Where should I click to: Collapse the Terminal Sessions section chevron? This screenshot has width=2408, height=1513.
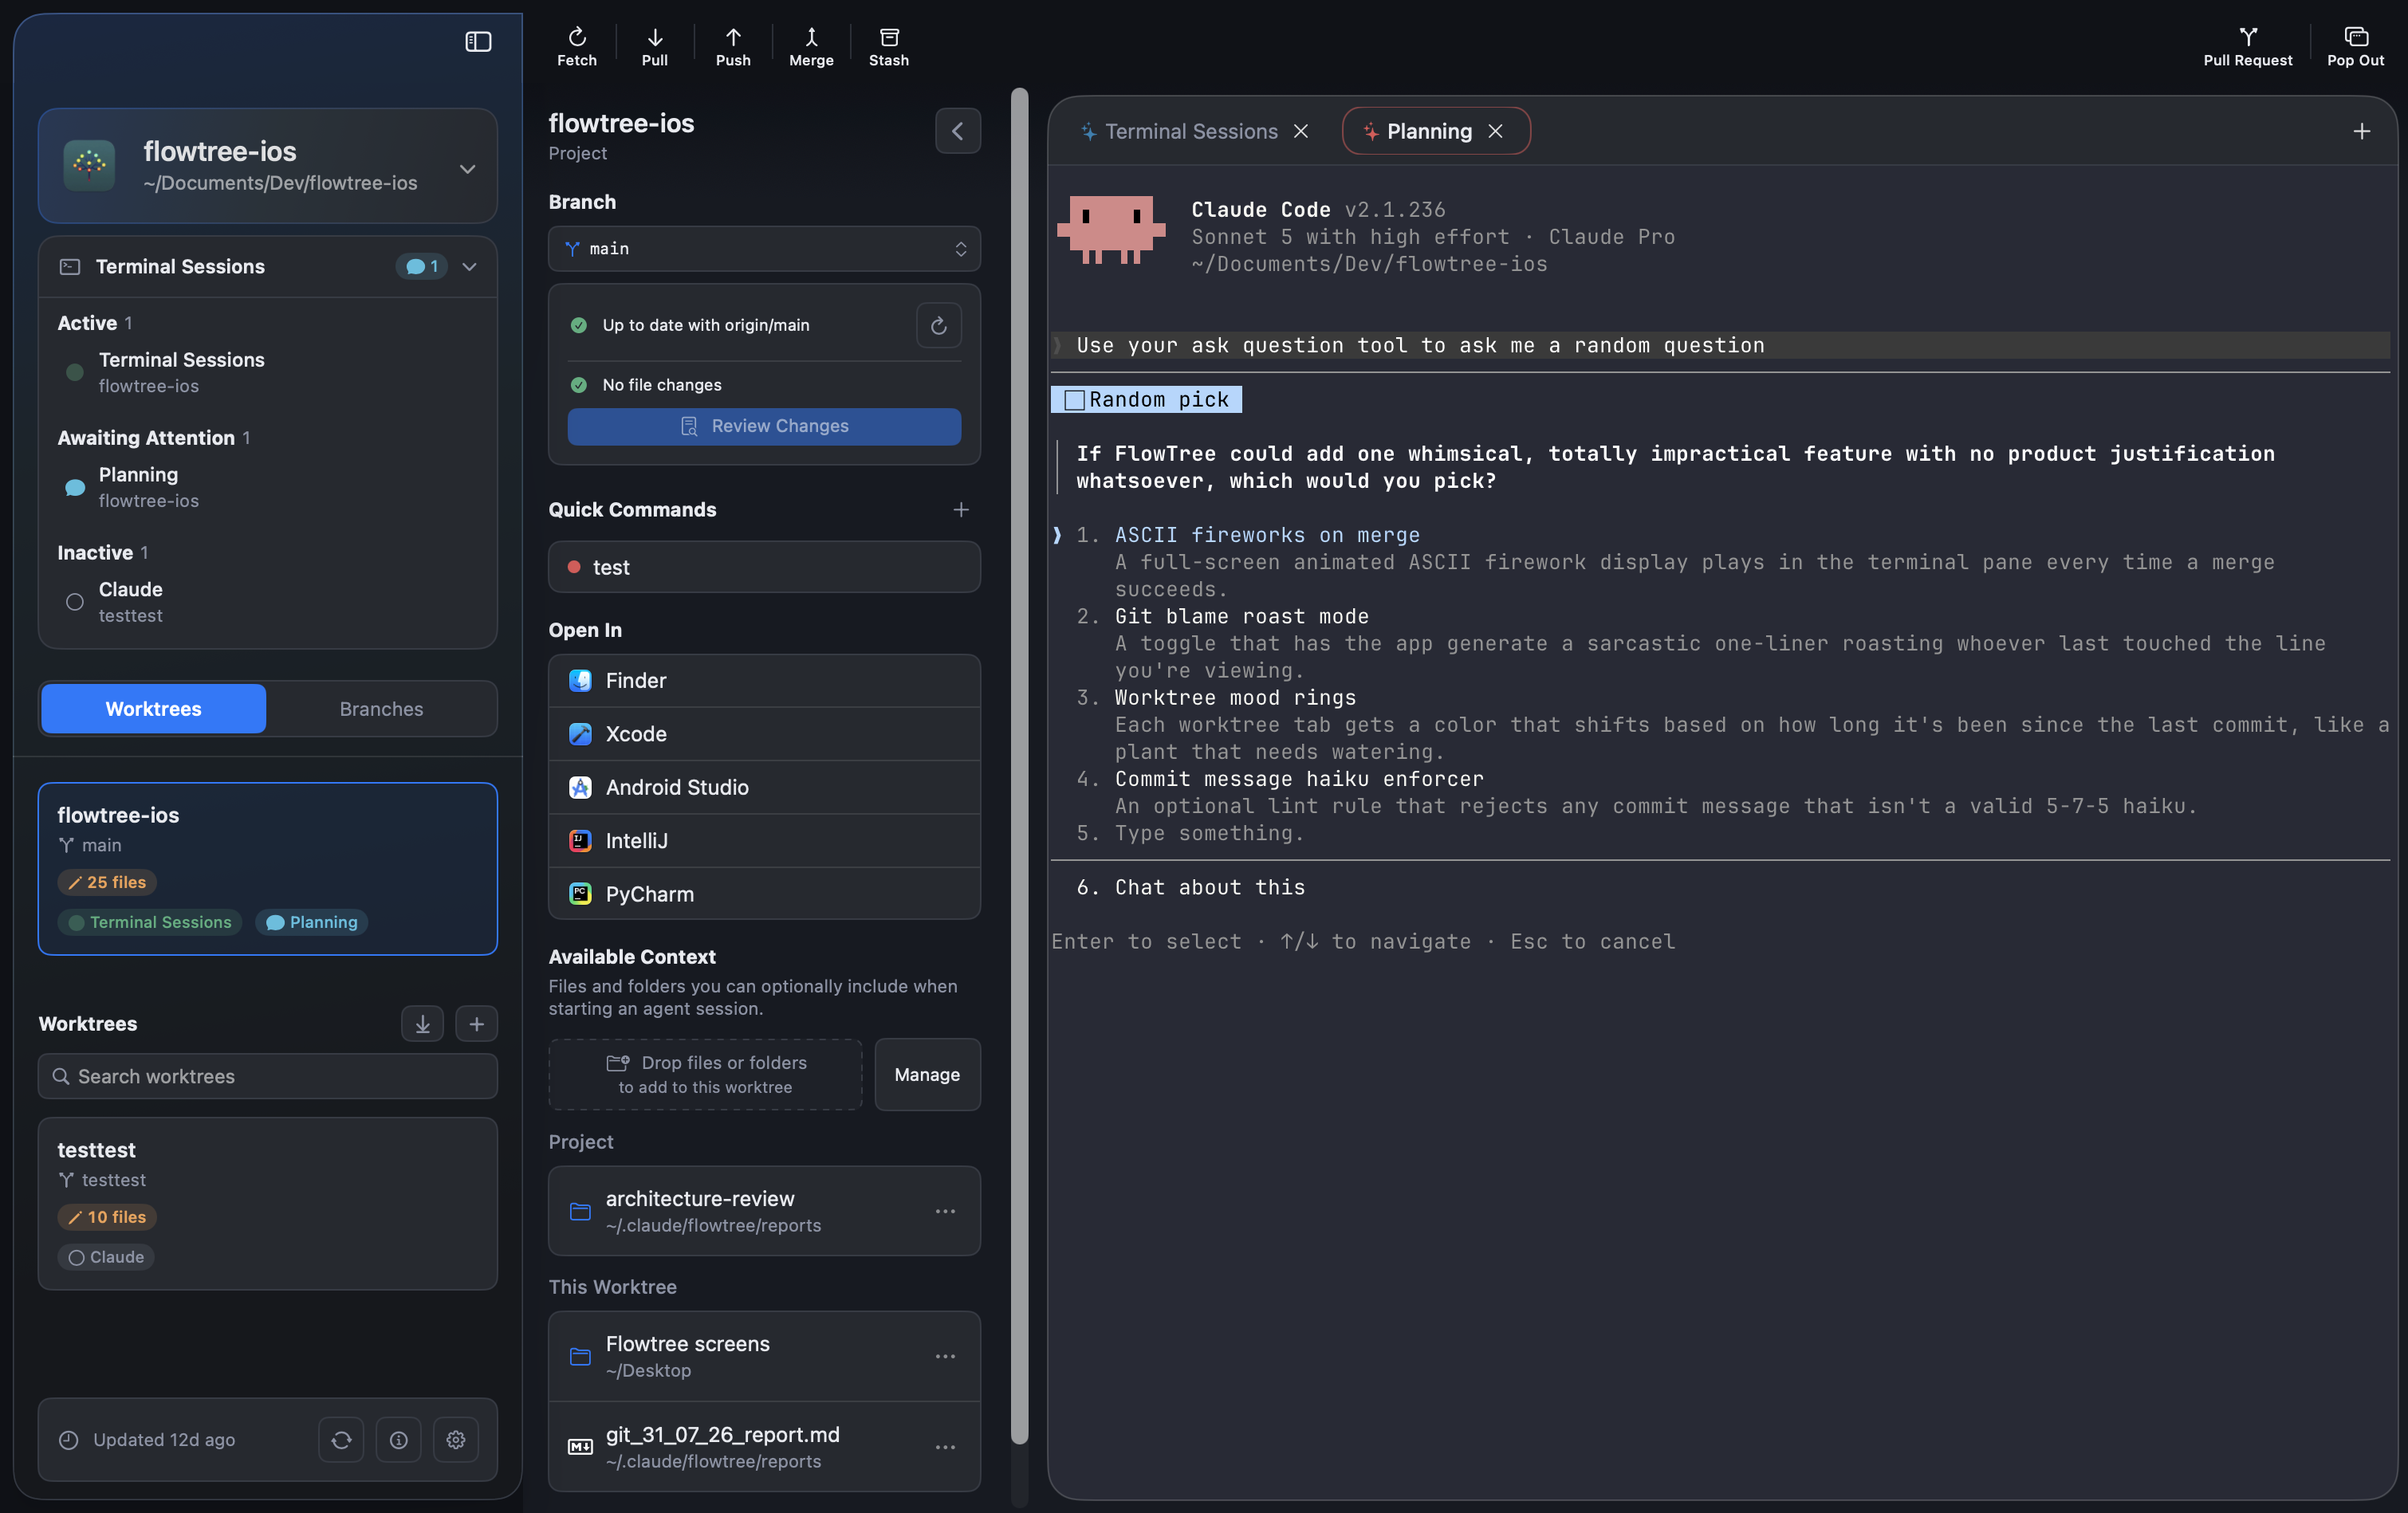pos(469,267)
